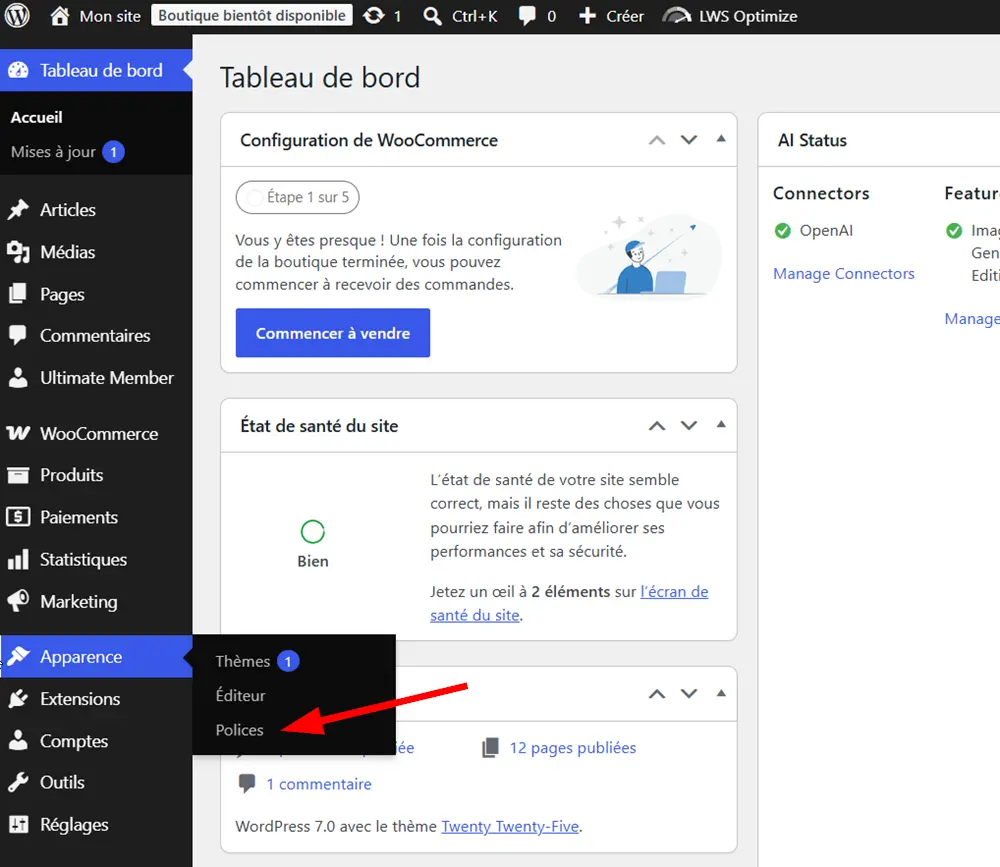
Task: Click the green check beside OpenAI
Action: coord(783,230)
